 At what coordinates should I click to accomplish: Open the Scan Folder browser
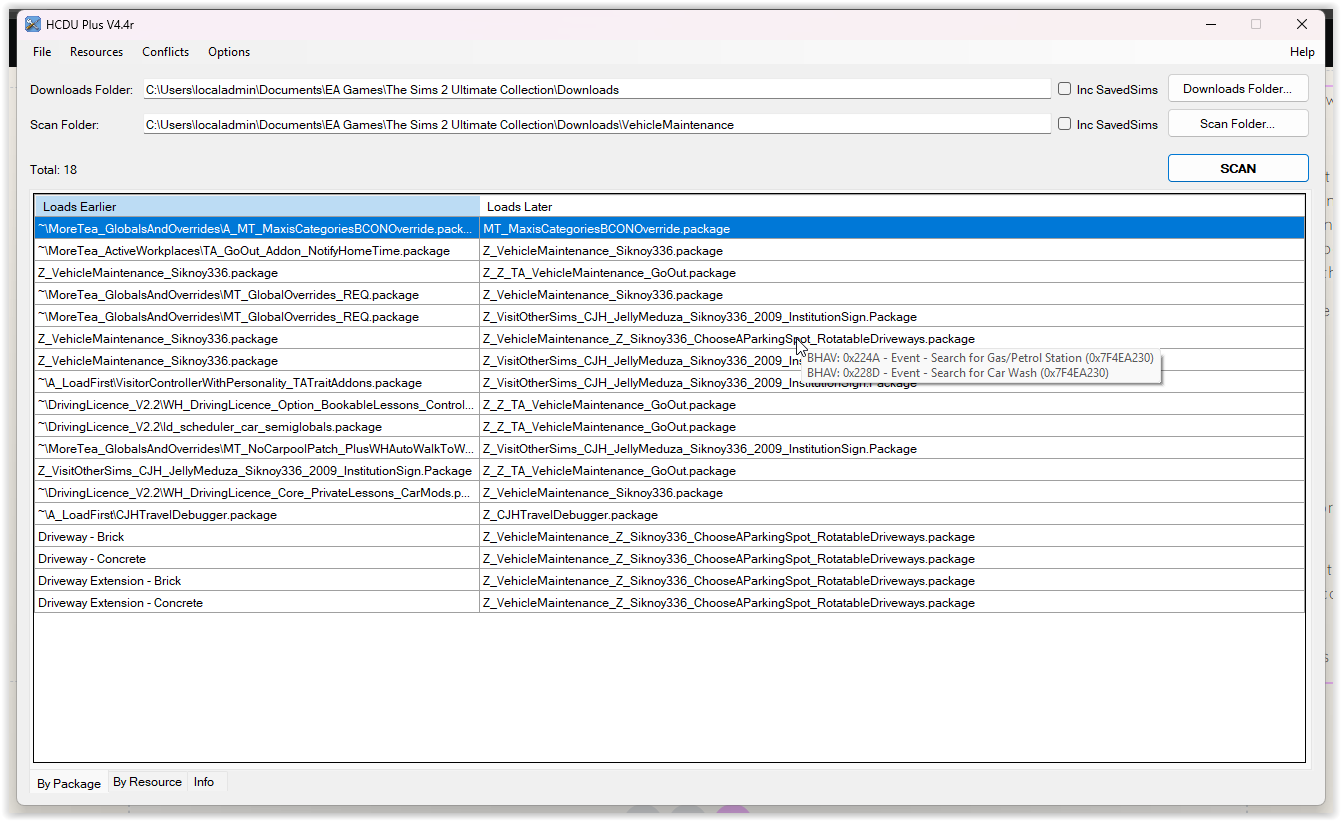[1238, 123]
